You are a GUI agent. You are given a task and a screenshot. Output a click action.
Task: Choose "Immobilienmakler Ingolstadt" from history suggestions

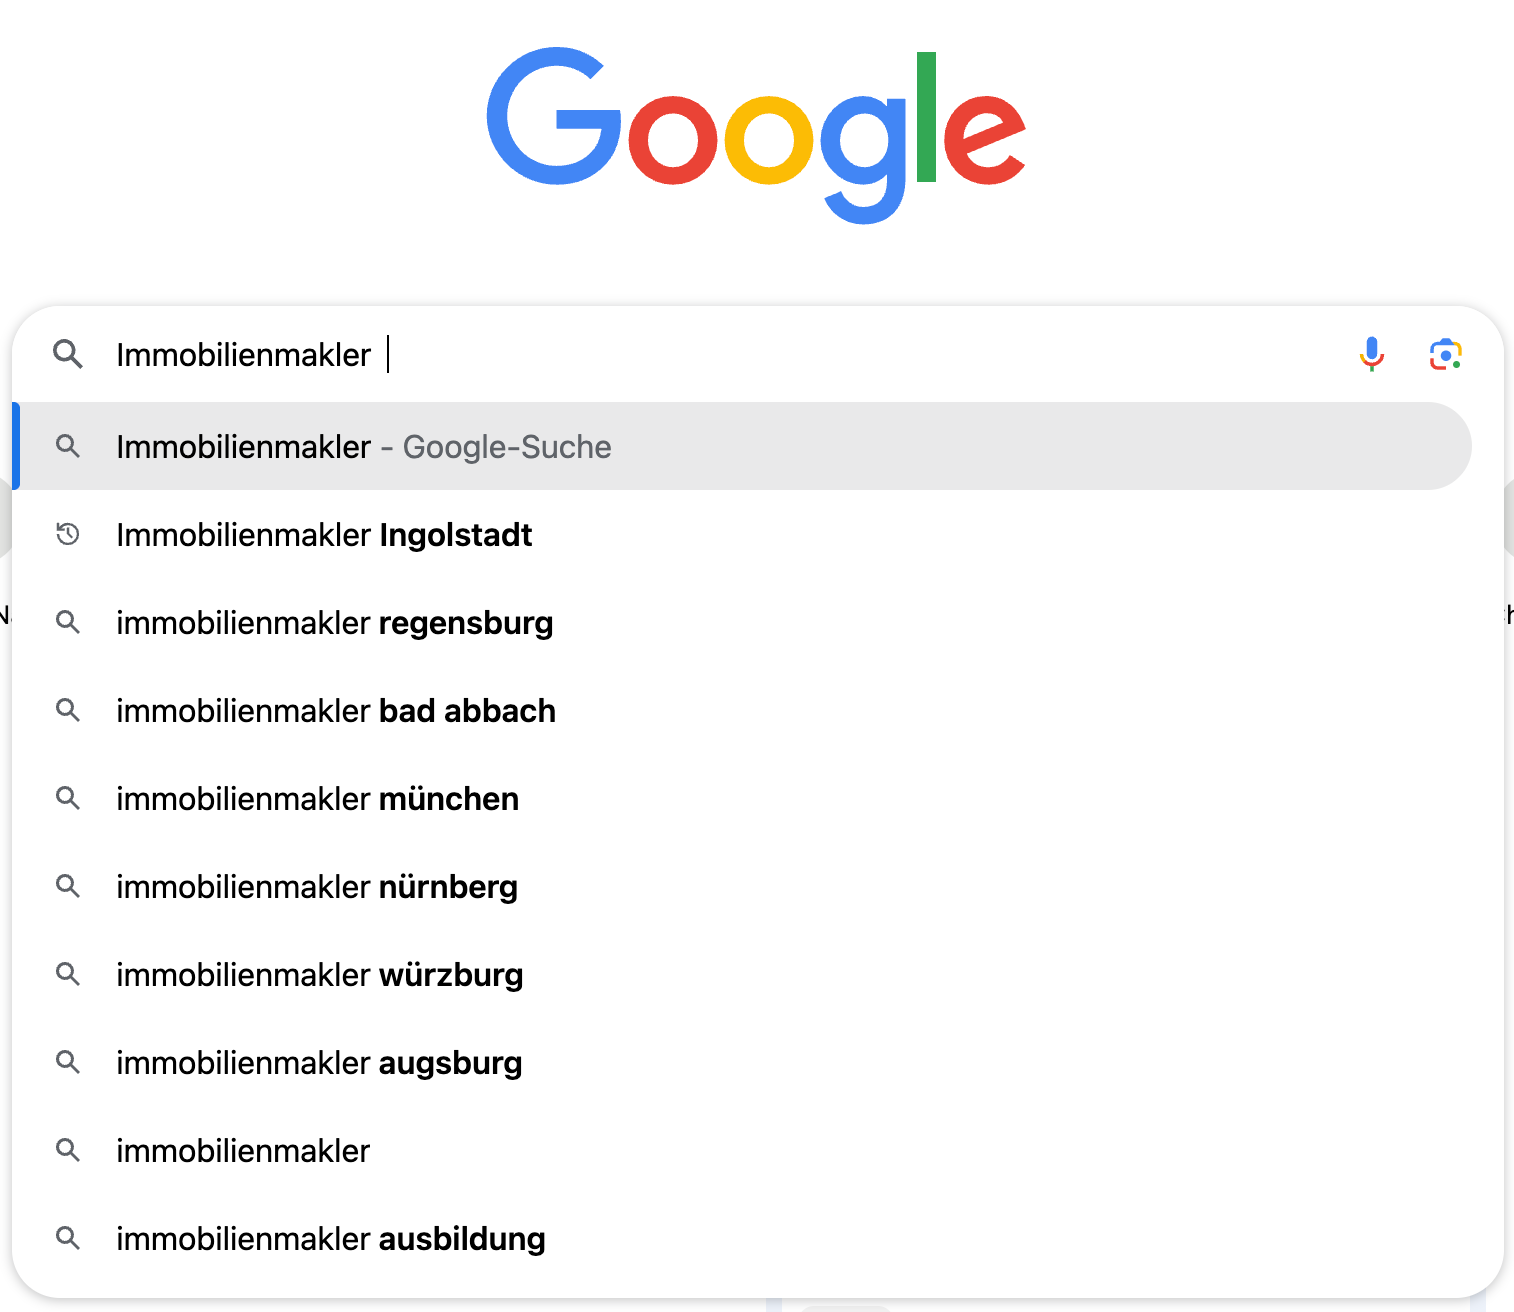(x=324, y=535)
